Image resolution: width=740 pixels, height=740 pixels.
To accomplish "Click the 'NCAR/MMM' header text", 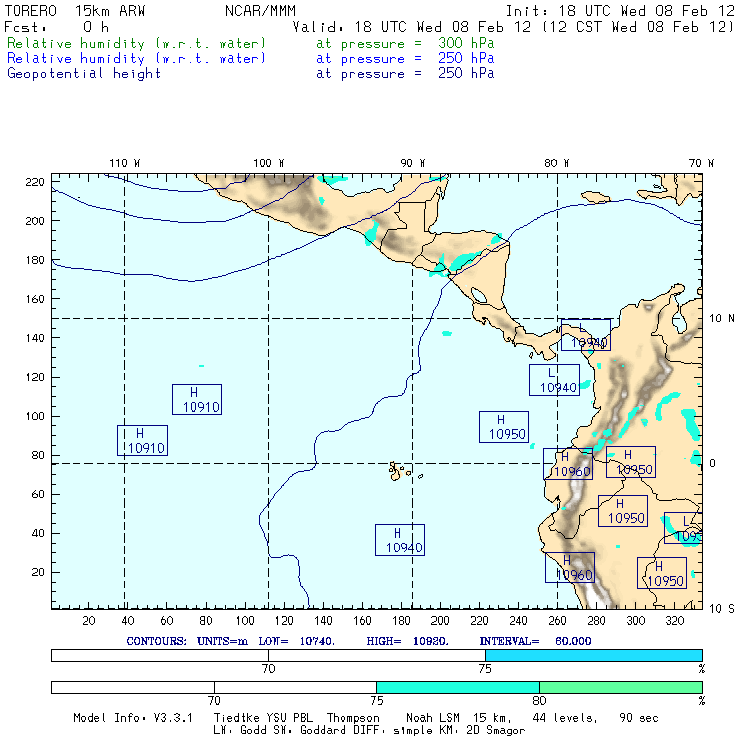I will [x=260, y=11].
